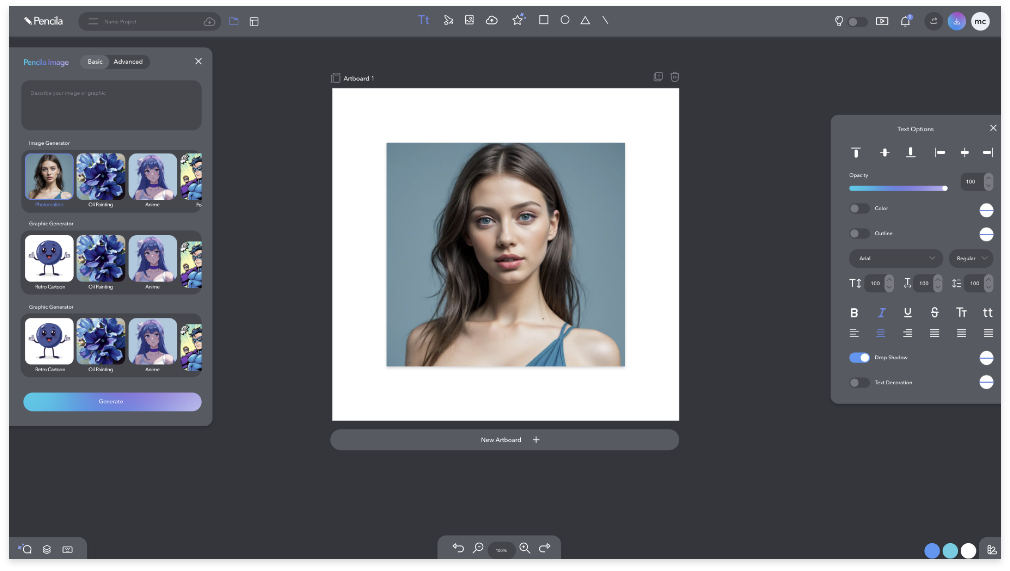Click the image description text field
Image resolution: width=1010 pixels, height=571 pixels.
click(x=111, y=105)
